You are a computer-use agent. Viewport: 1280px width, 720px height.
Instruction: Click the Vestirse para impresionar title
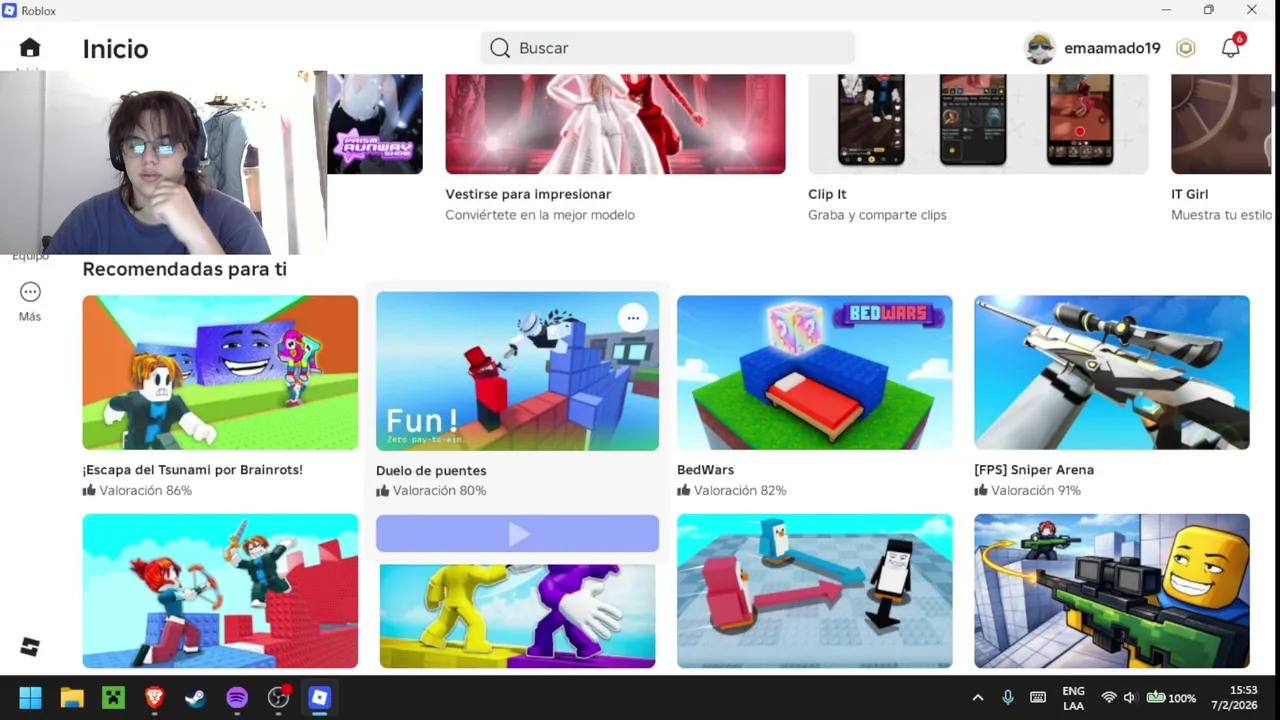coord(528,194)
